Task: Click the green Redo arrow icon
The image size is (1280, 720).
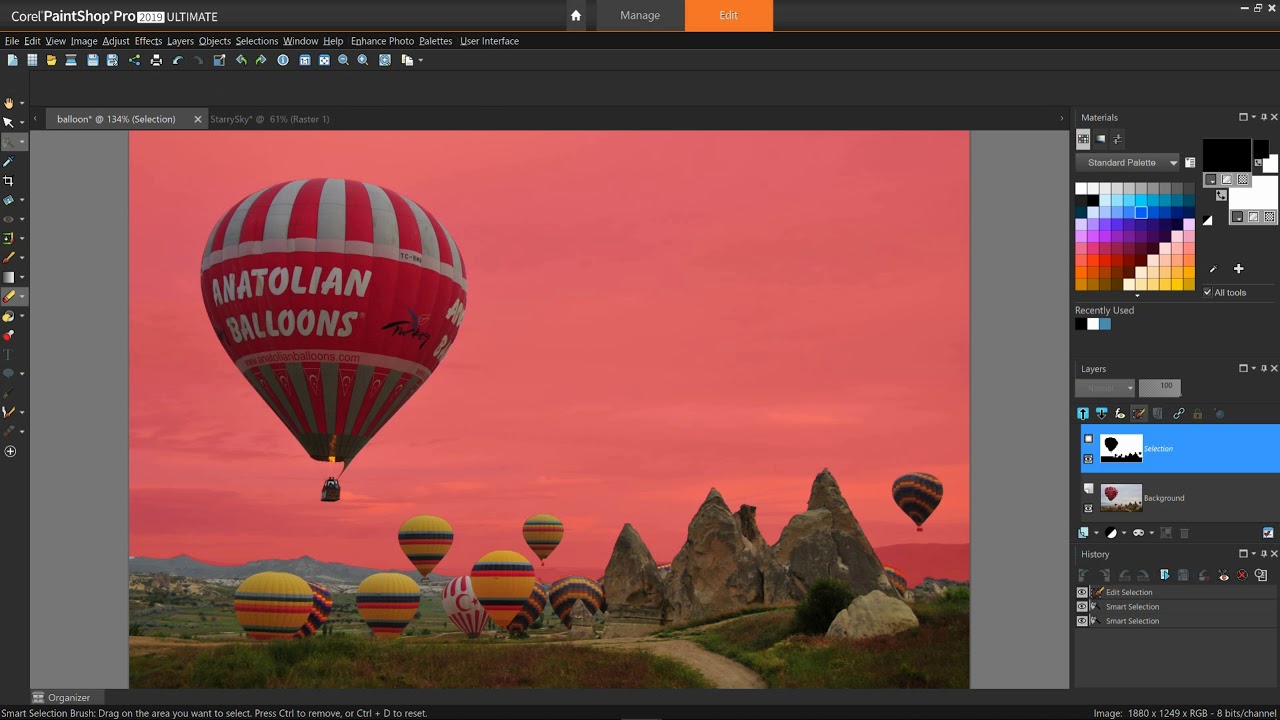Action: pos(261,60)
